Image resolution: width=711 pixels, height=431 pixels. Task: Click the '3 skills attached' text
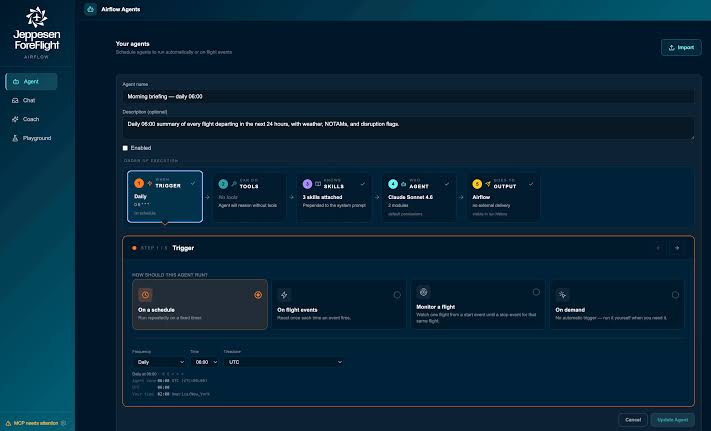coord(322,197)
